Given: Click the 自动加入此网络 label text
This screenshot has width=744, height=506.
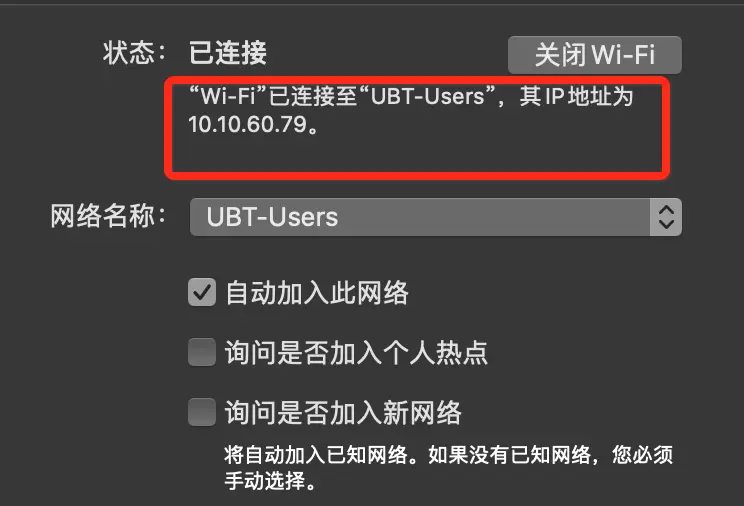Looking at the screenshot, I should pyautogui.click(x=317, y=293).
